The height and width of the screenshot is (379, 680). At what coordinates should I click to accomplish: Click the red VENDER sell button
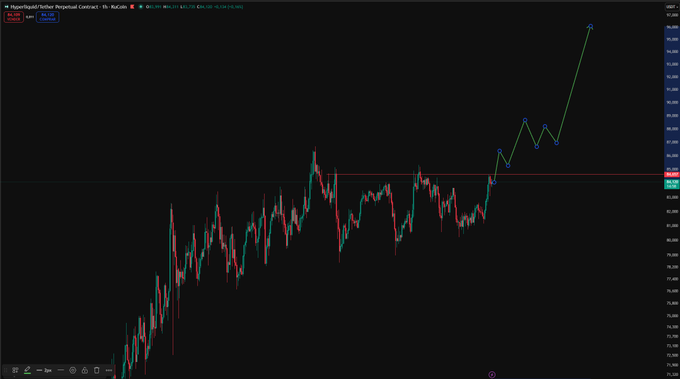[x=13, y=17]
